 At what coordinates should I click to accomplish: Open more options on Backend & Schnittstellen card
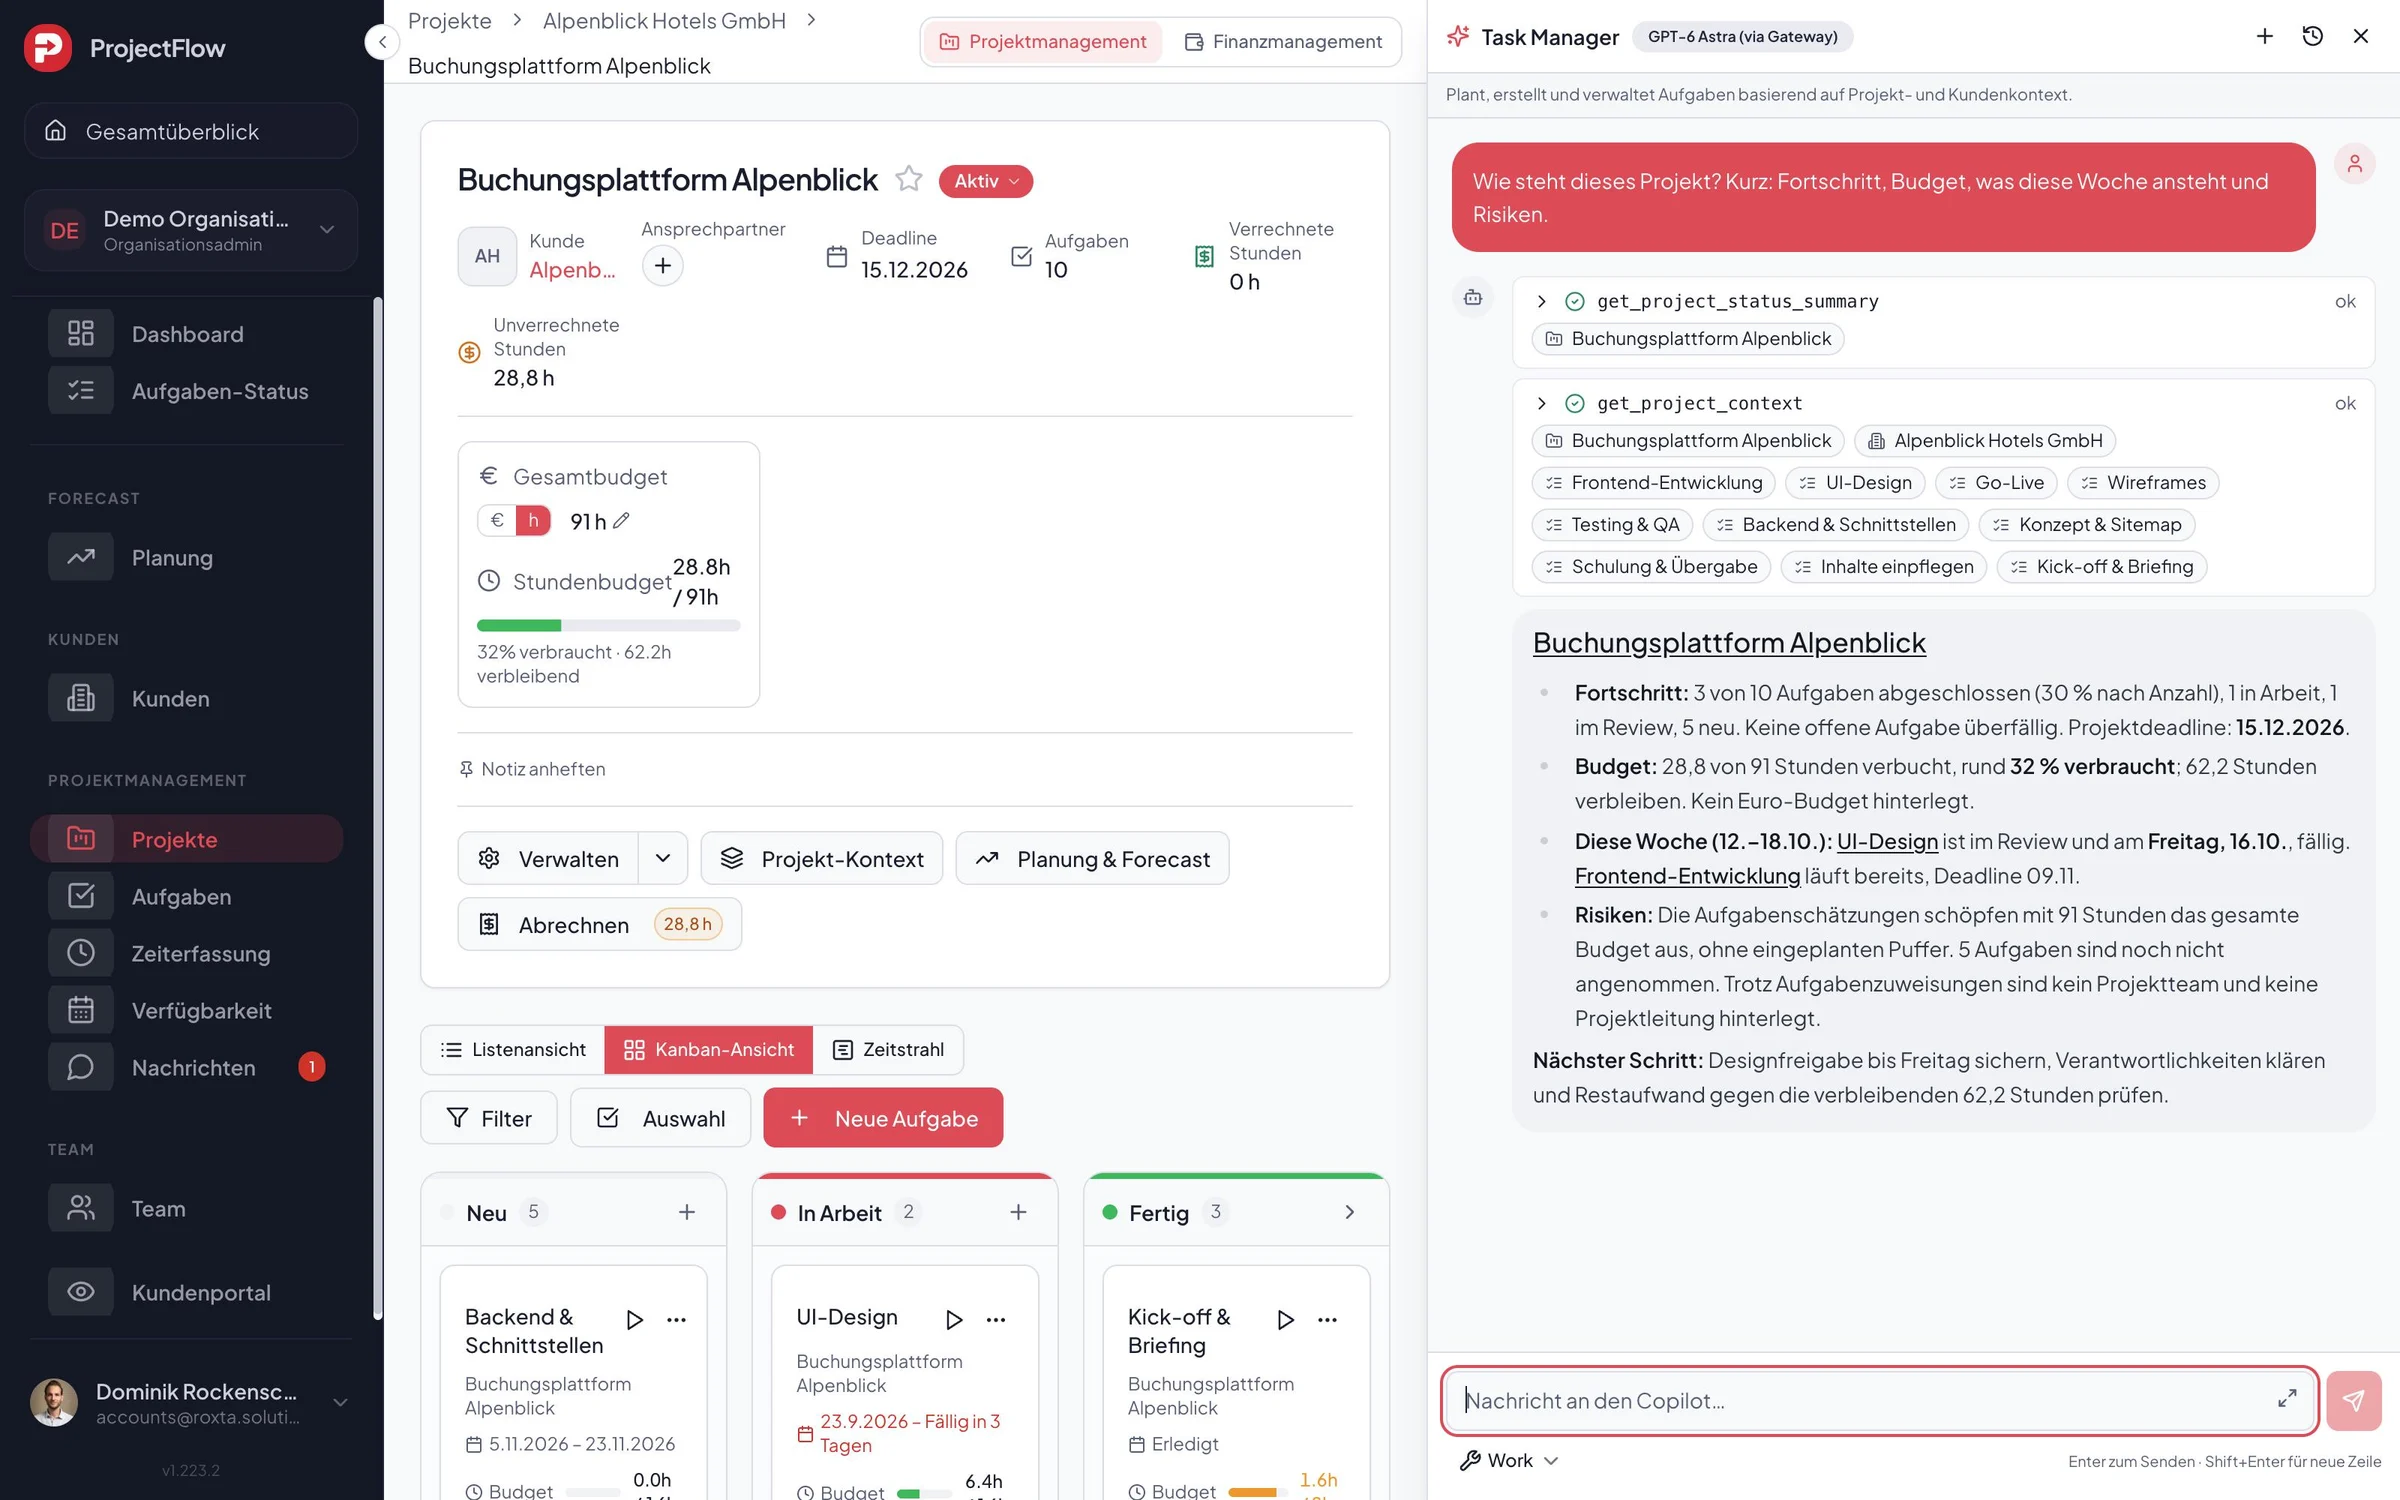(677, 1319)
